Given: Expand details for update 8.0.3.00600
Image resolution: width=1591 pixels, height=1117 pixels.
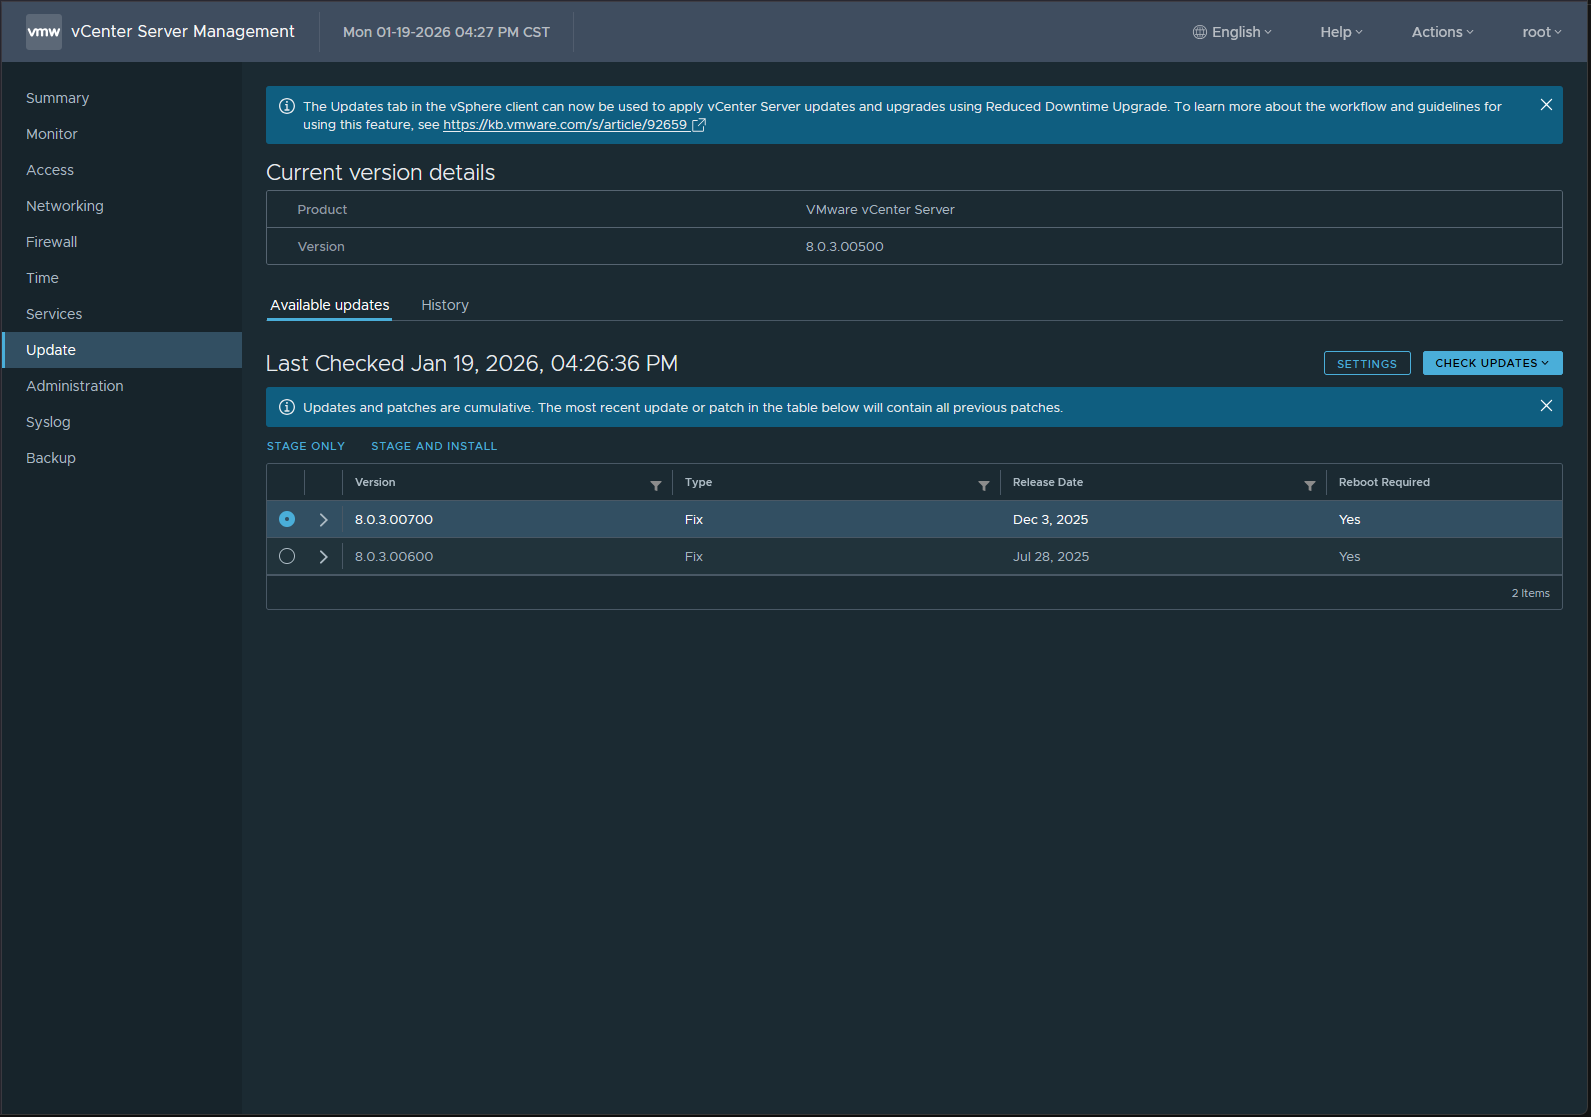Looking at the screenshot, I should click(x=323, y=557).
